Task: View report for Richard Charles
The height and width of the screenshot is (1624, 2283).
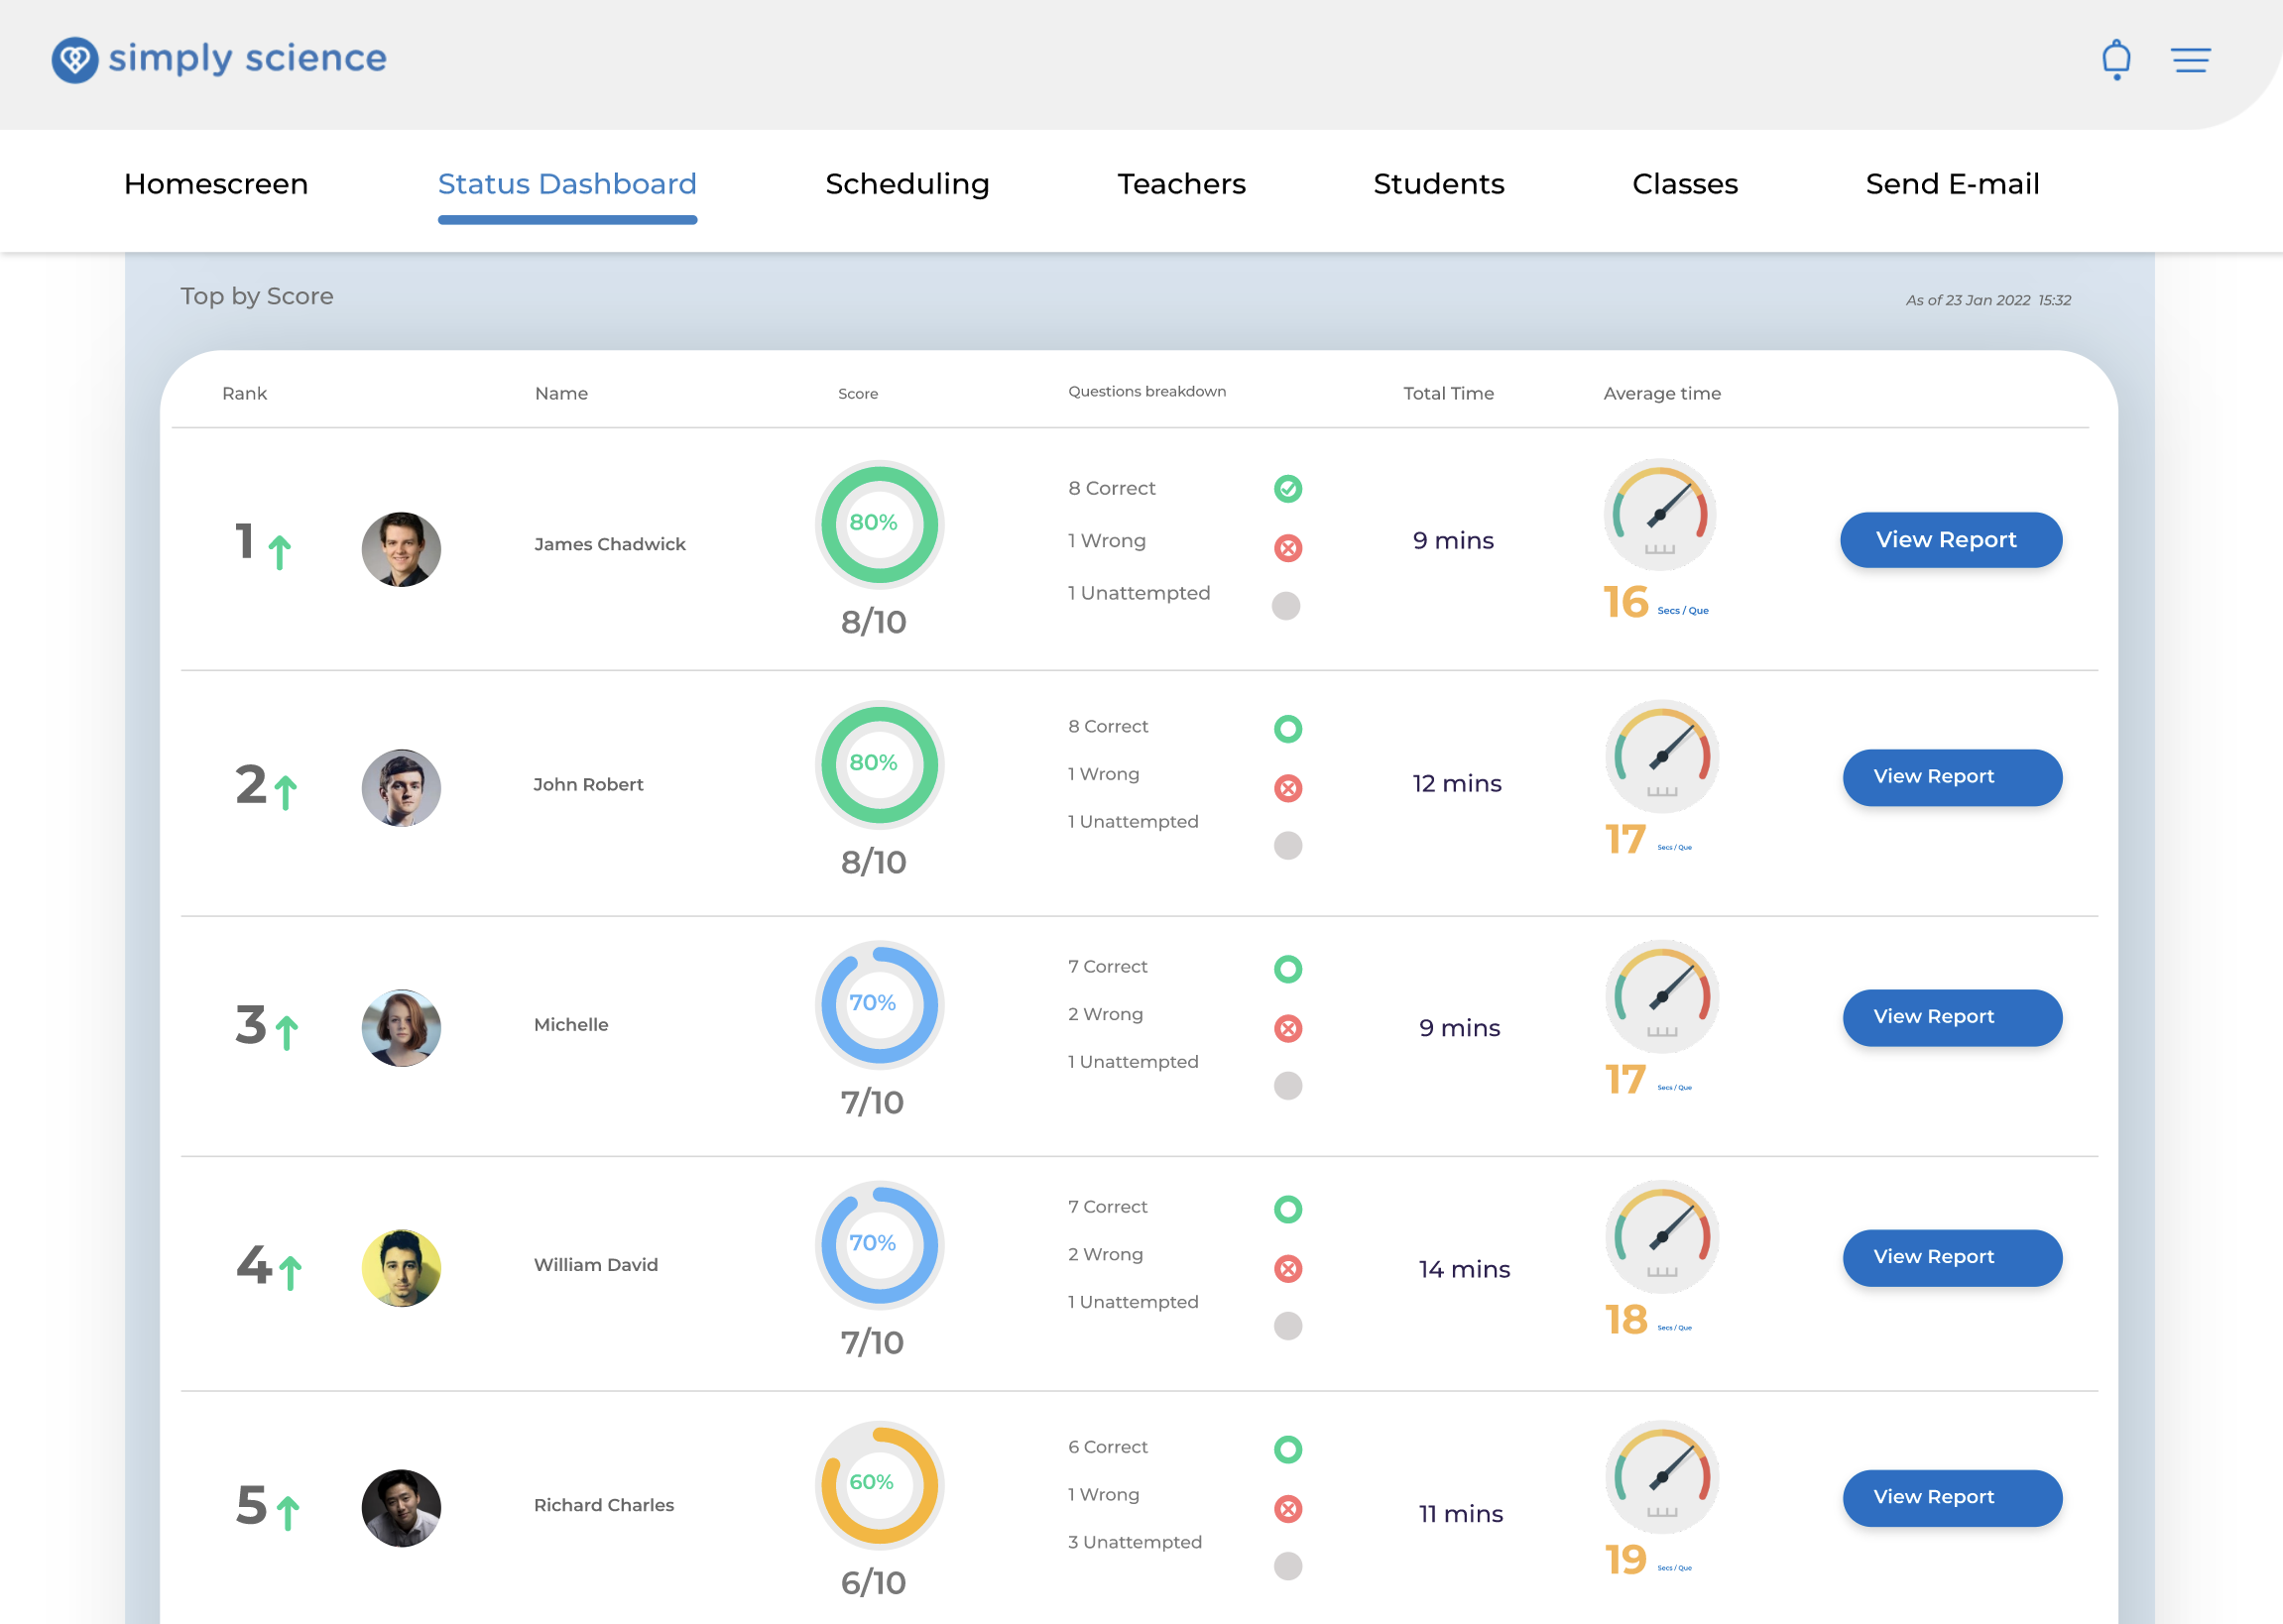Action: [x=1952, y=1497]
